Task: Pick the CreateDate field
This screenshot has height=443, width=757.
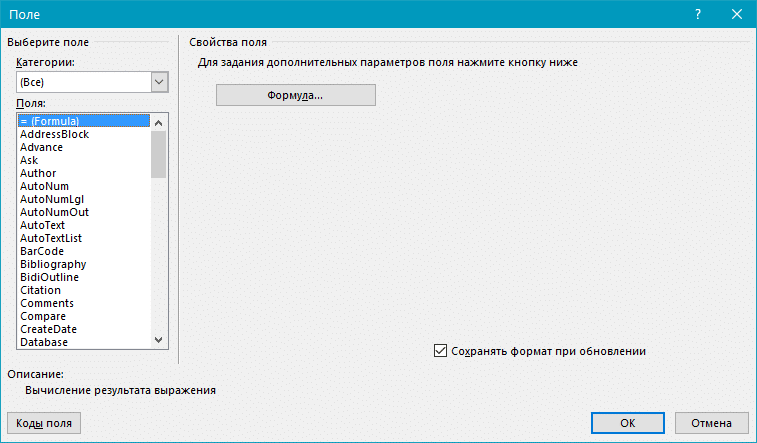Action: pyautogui.click(x=48, y=329)
